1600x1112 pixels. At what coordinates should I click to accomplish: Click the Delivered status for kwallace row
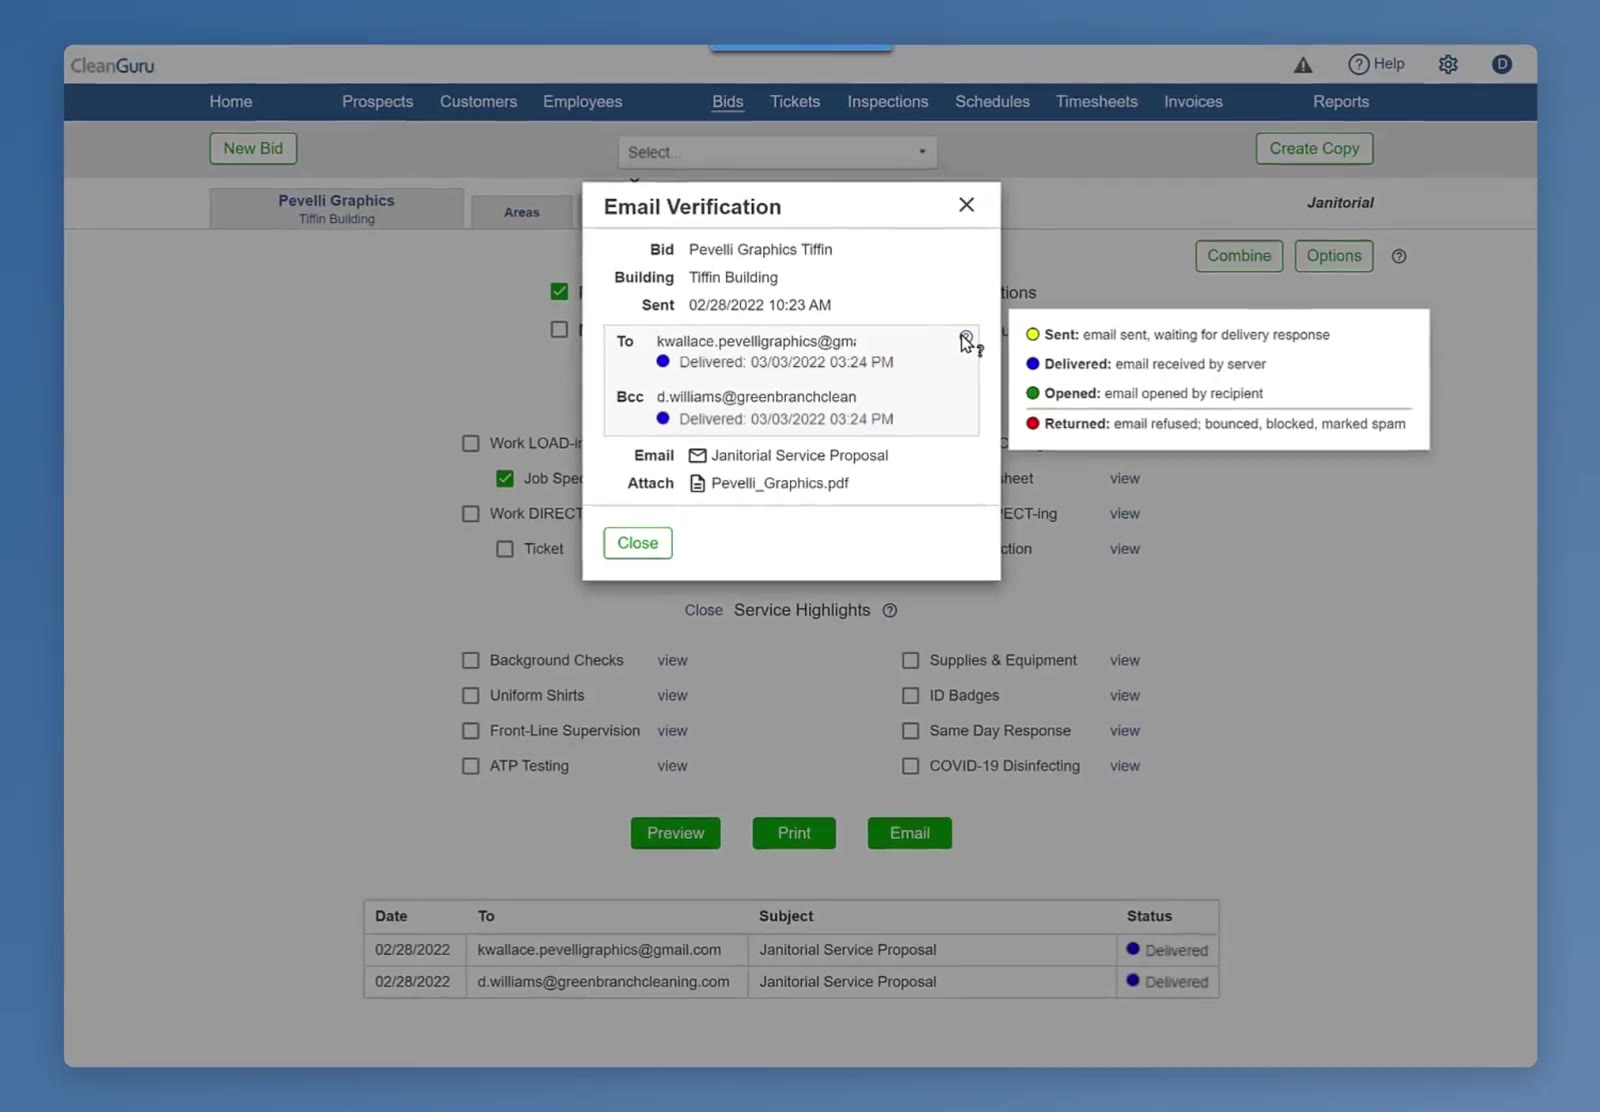pos(1167,950)
